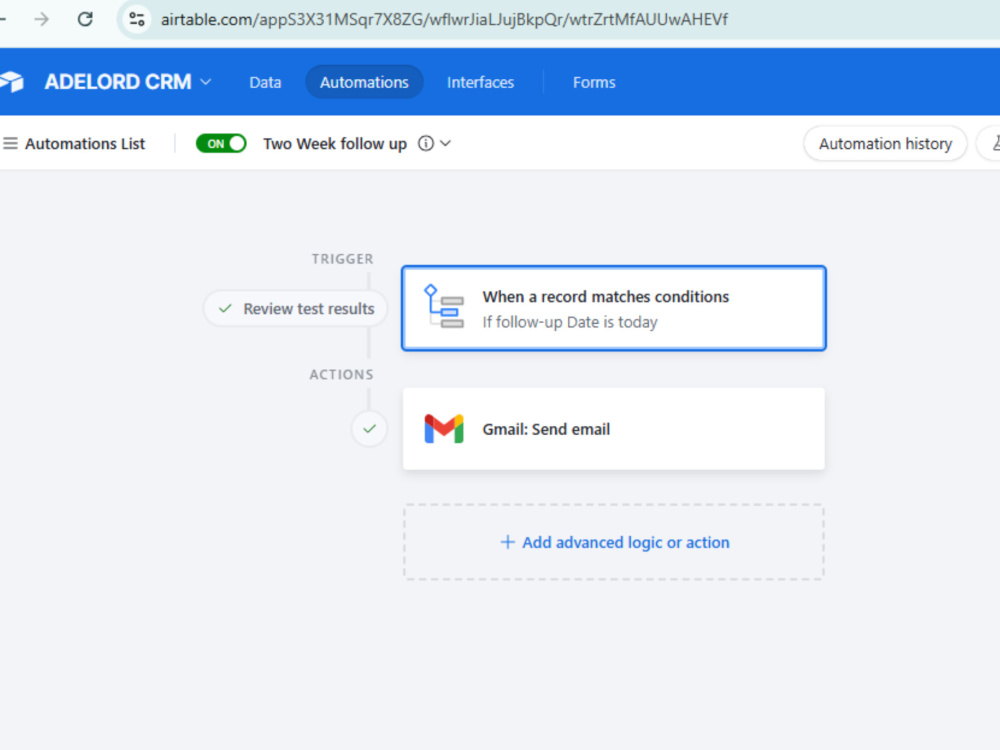Open Automation history
Image resolution: width=1000 pixels, height=750 pixels.
(x=885, y=144)
